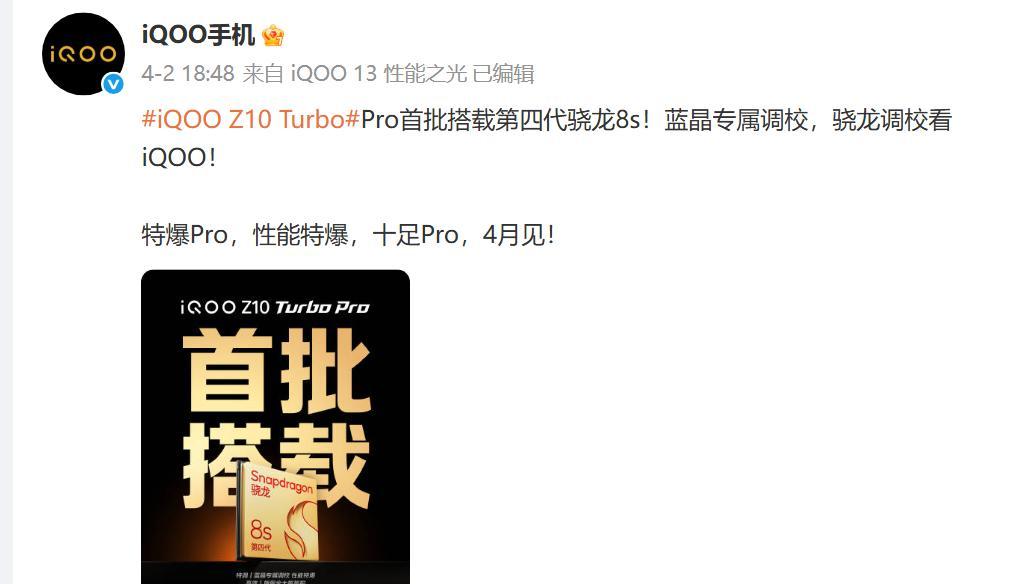
Task: Click the gold 首批 characters in poster
Action: [276, 371]
